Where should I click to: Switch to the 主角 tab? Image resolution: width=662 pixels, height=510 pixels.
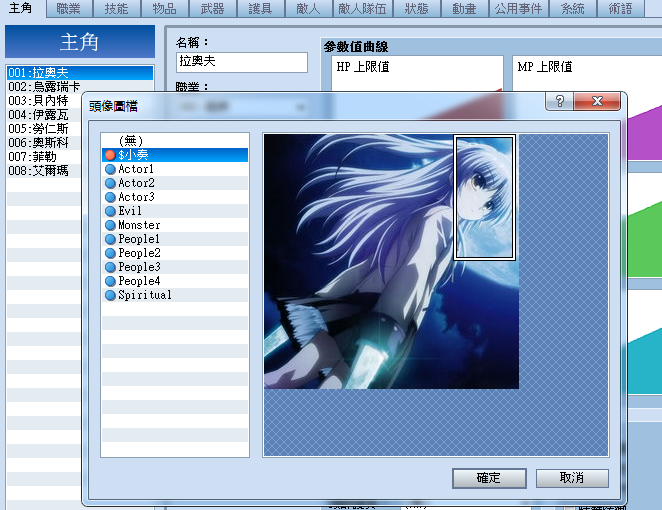point(21,8)
